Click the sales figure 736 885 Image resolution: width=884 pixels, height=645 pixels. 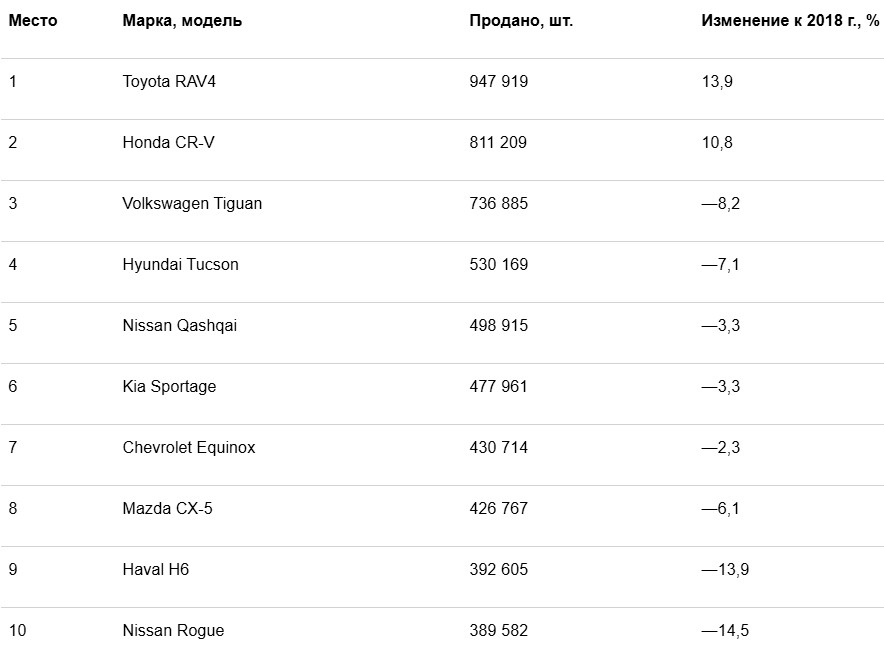click(498, 204)
